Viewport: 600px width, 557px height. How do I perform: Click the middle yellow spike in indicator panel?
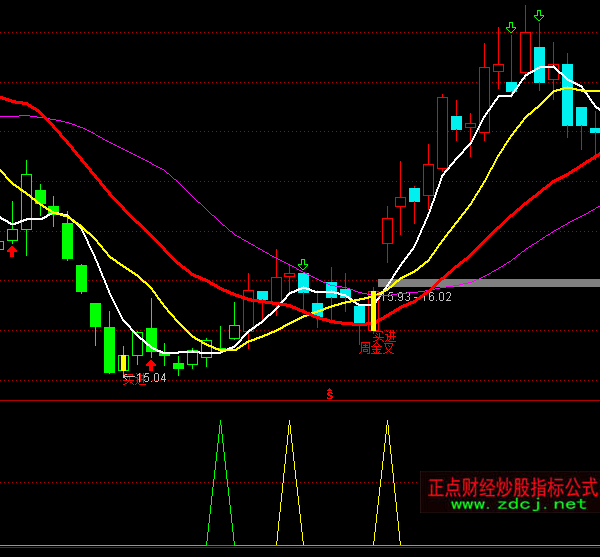click(289, 480)
